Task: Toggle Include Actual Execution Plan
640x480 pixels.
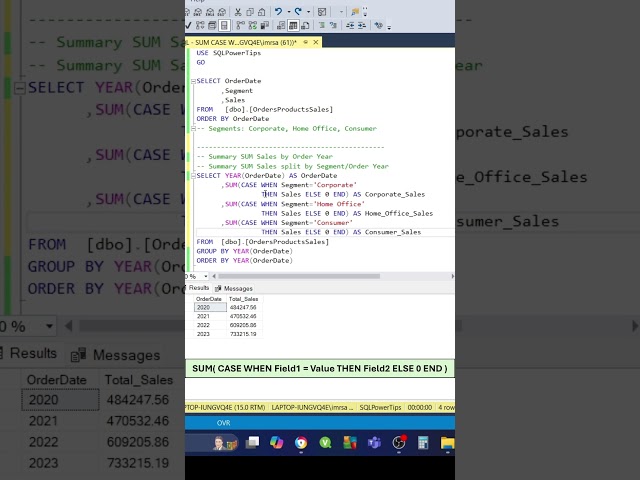Action: (240, 25)
